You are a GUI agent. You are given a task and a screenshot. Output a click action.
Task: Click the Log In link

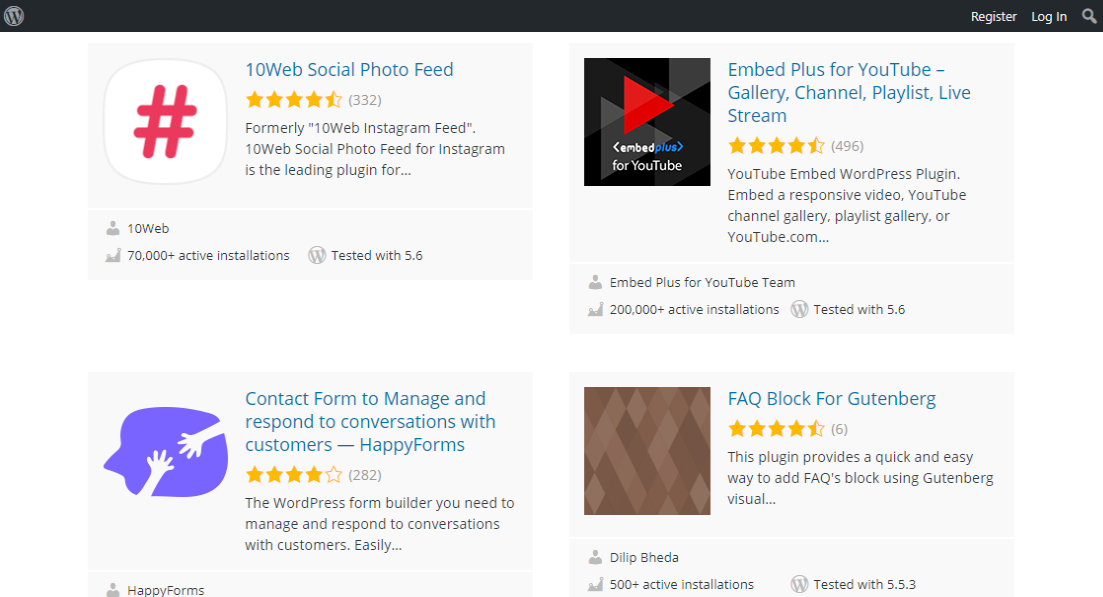pyautogui.click(x=1049, y=16)
